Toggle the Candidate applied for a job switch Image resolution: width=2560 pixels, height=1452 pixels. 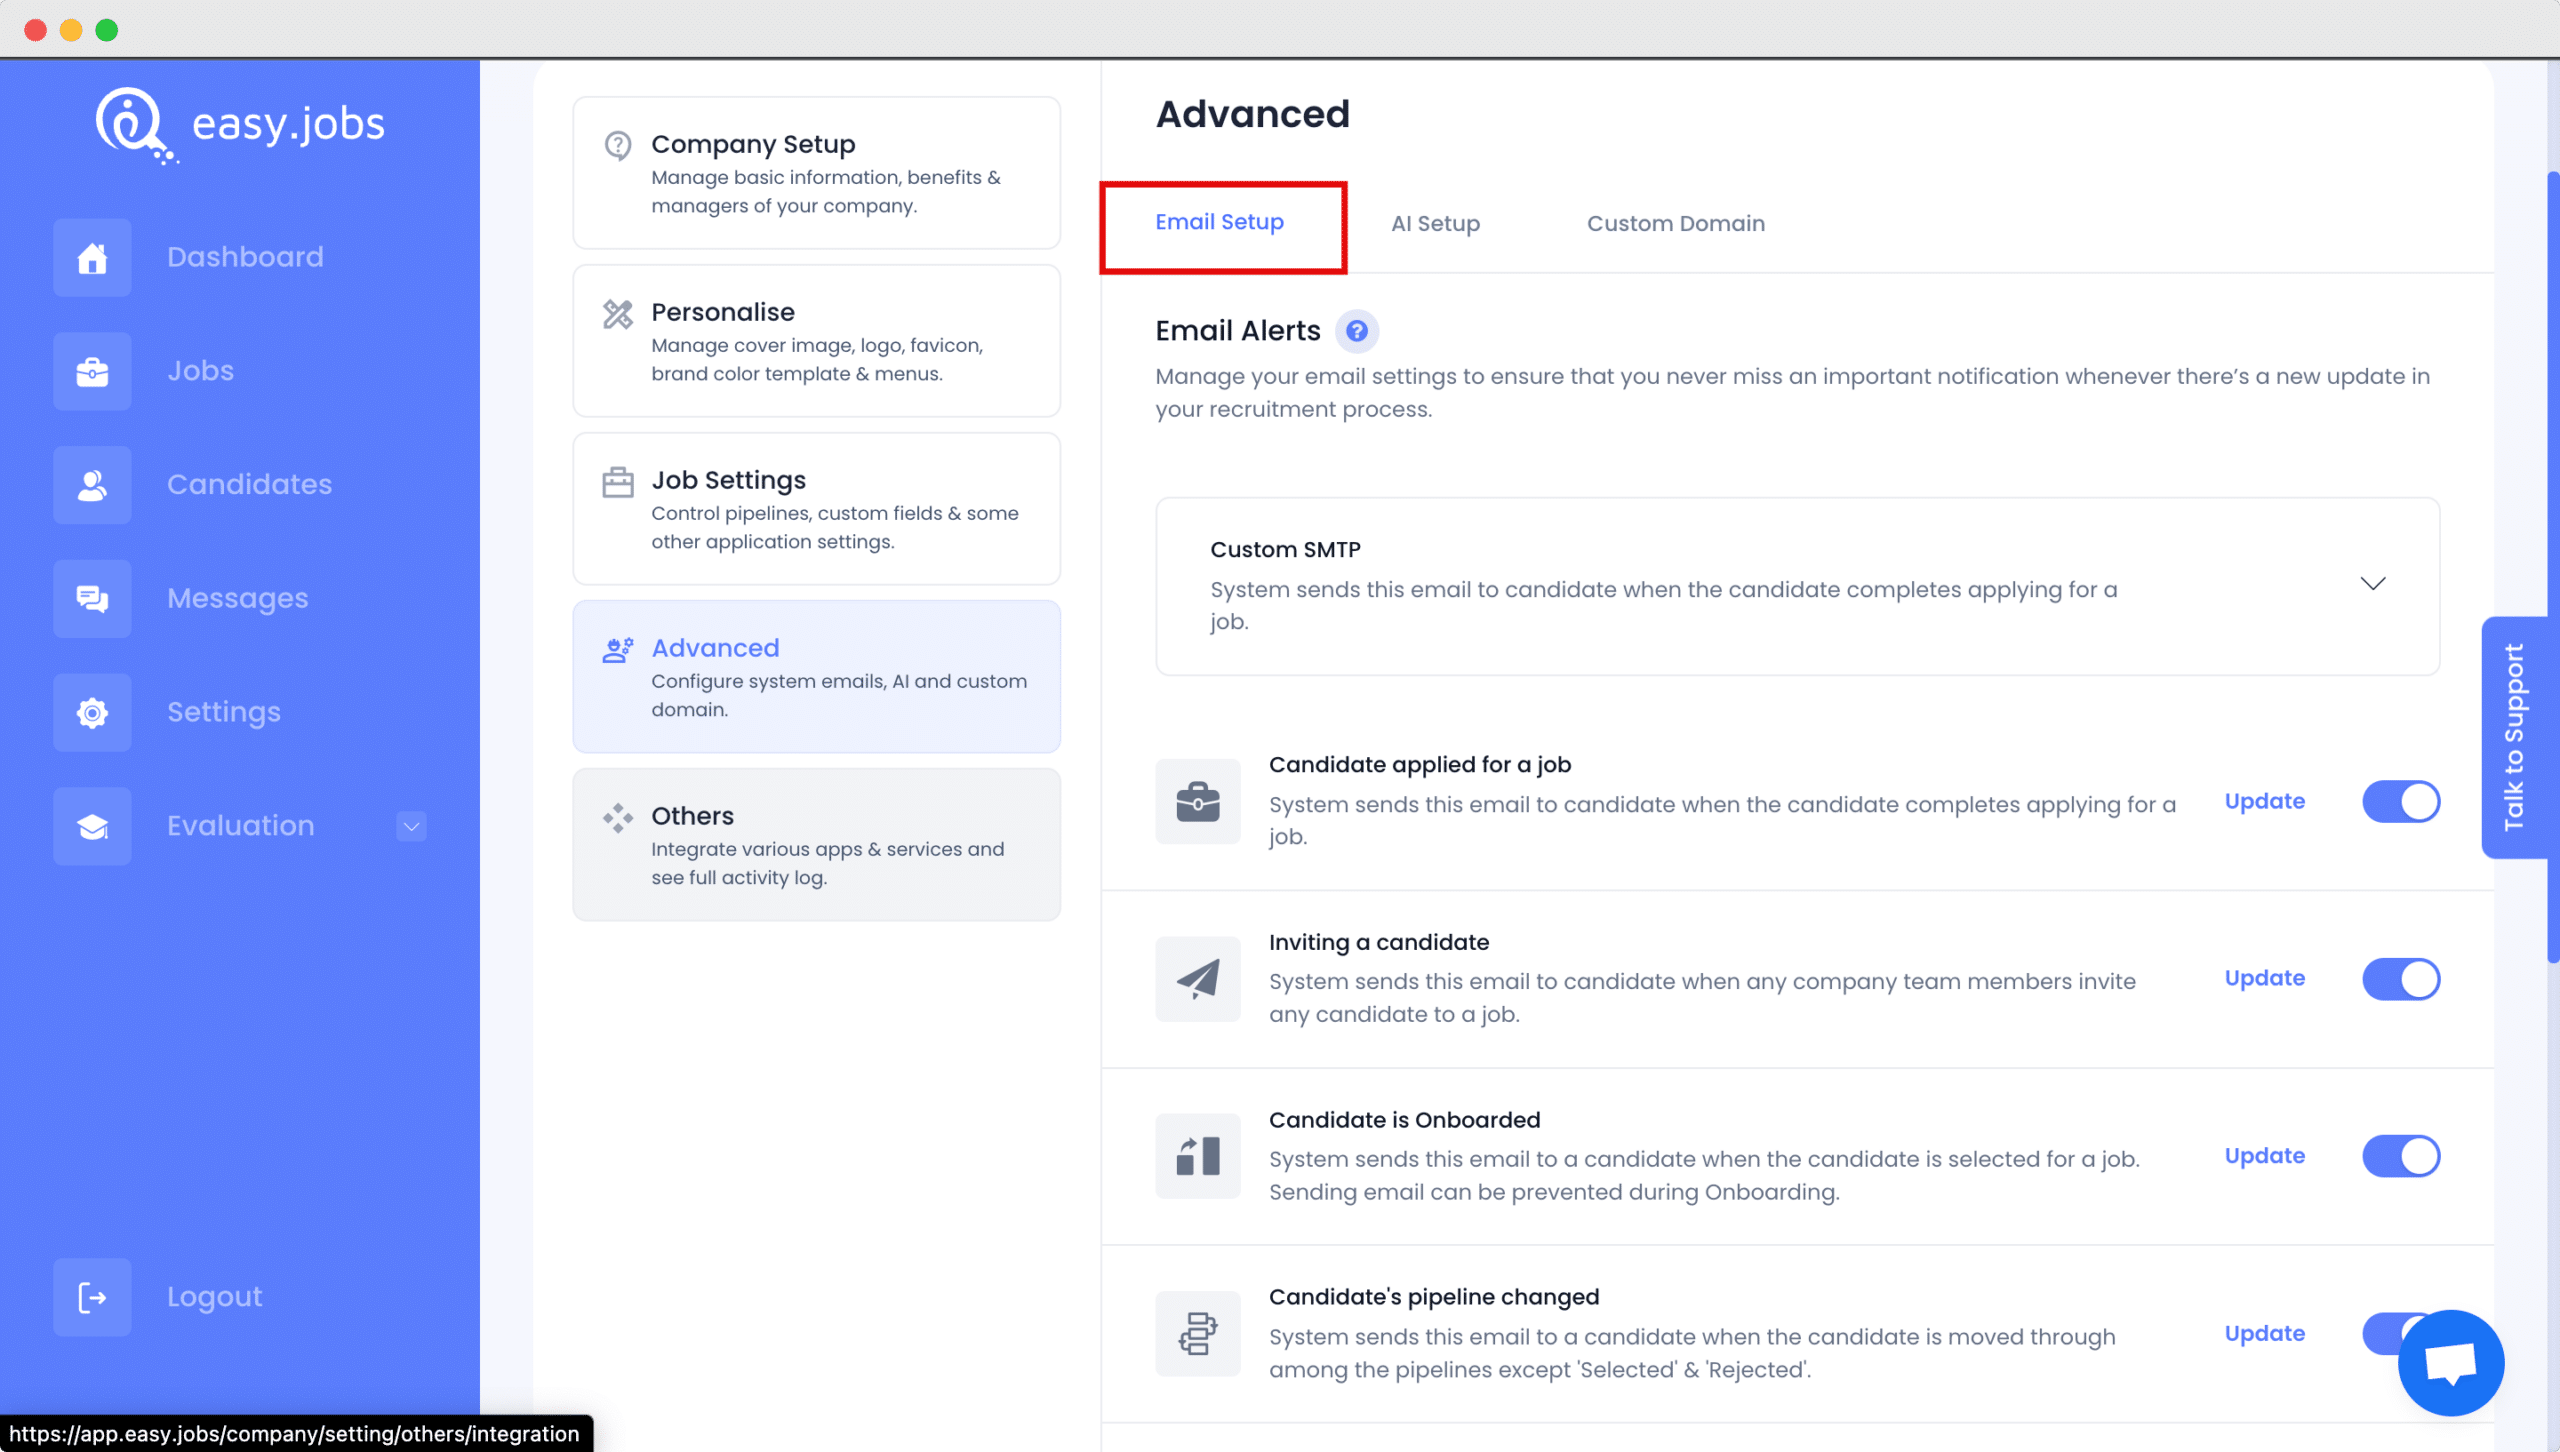coord(2400,800)
